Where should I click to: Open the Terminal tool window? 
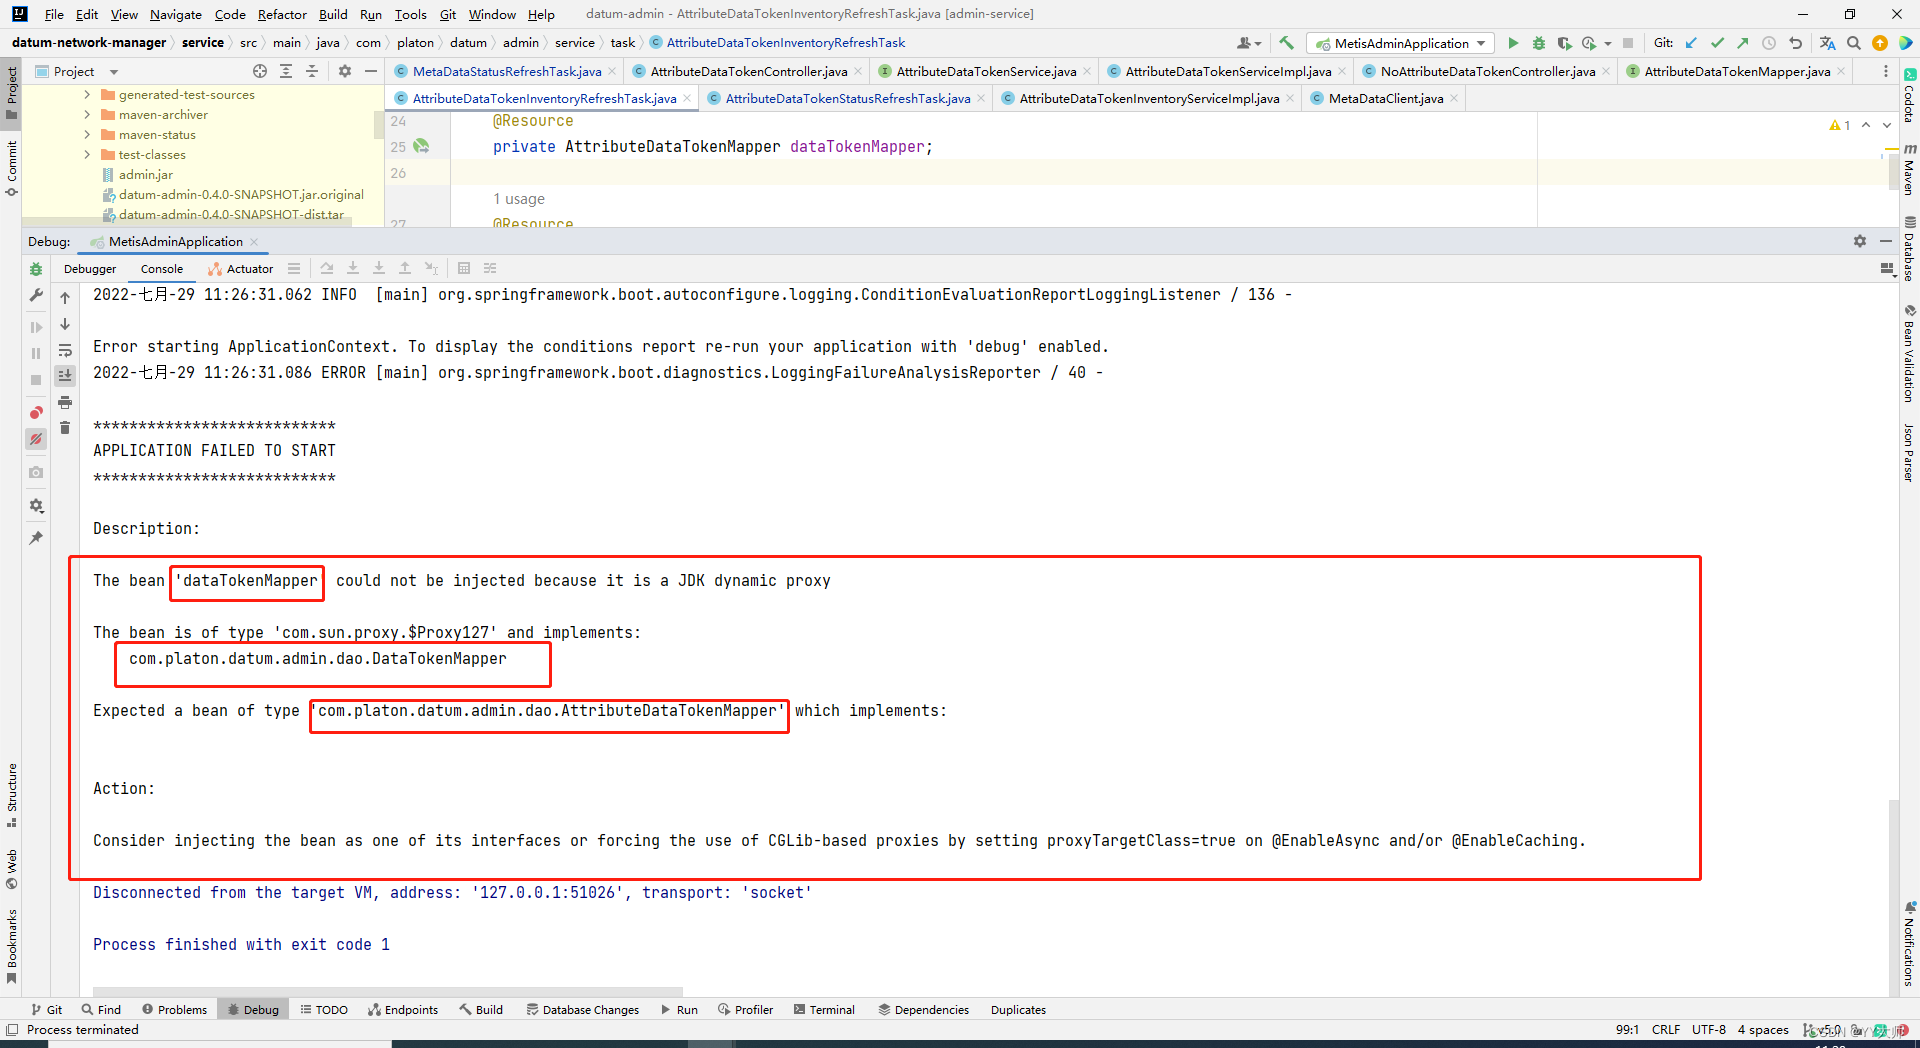coord(824,1009)
